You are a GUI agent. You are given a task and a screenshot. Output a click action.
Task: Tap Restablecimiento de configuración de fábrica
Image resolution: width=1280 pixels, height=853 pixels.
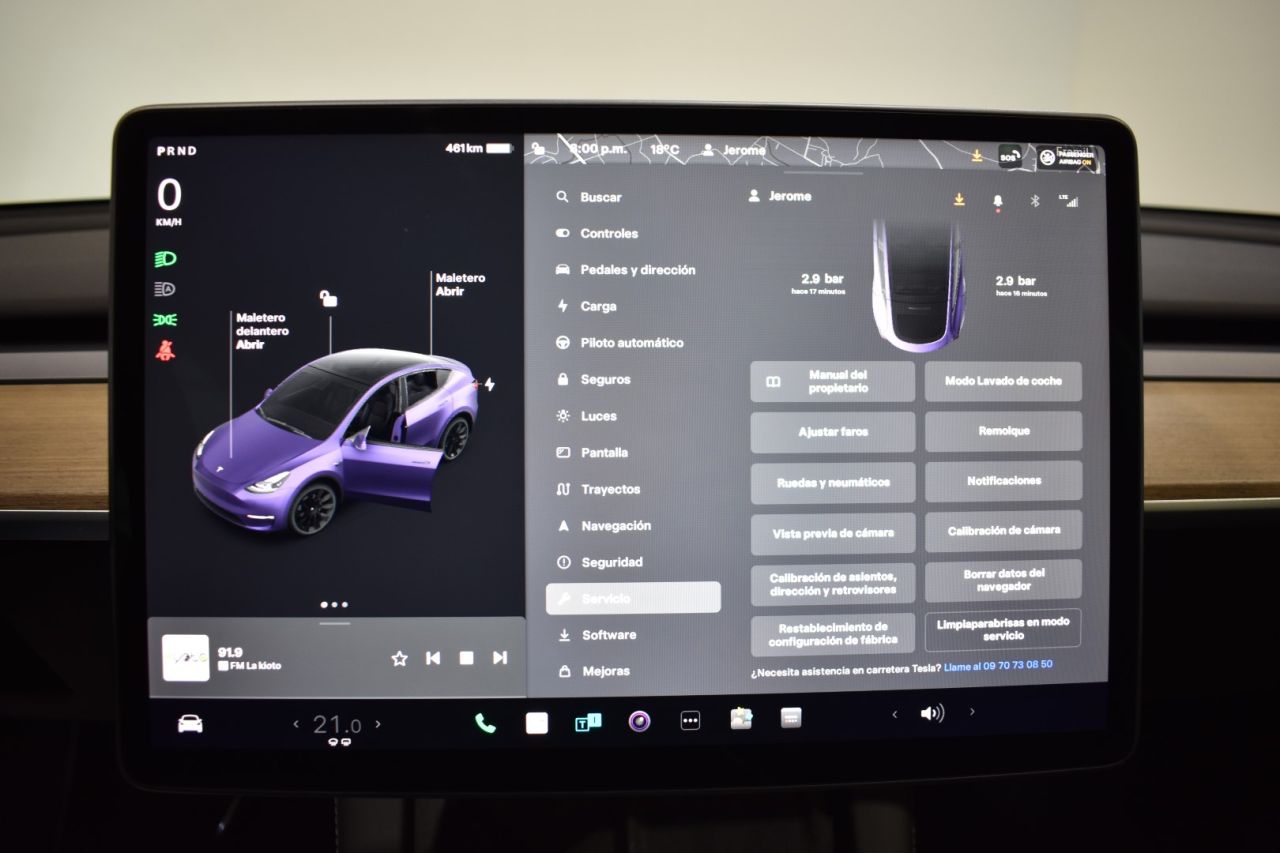pyautogui.click(x=832, y=634)
